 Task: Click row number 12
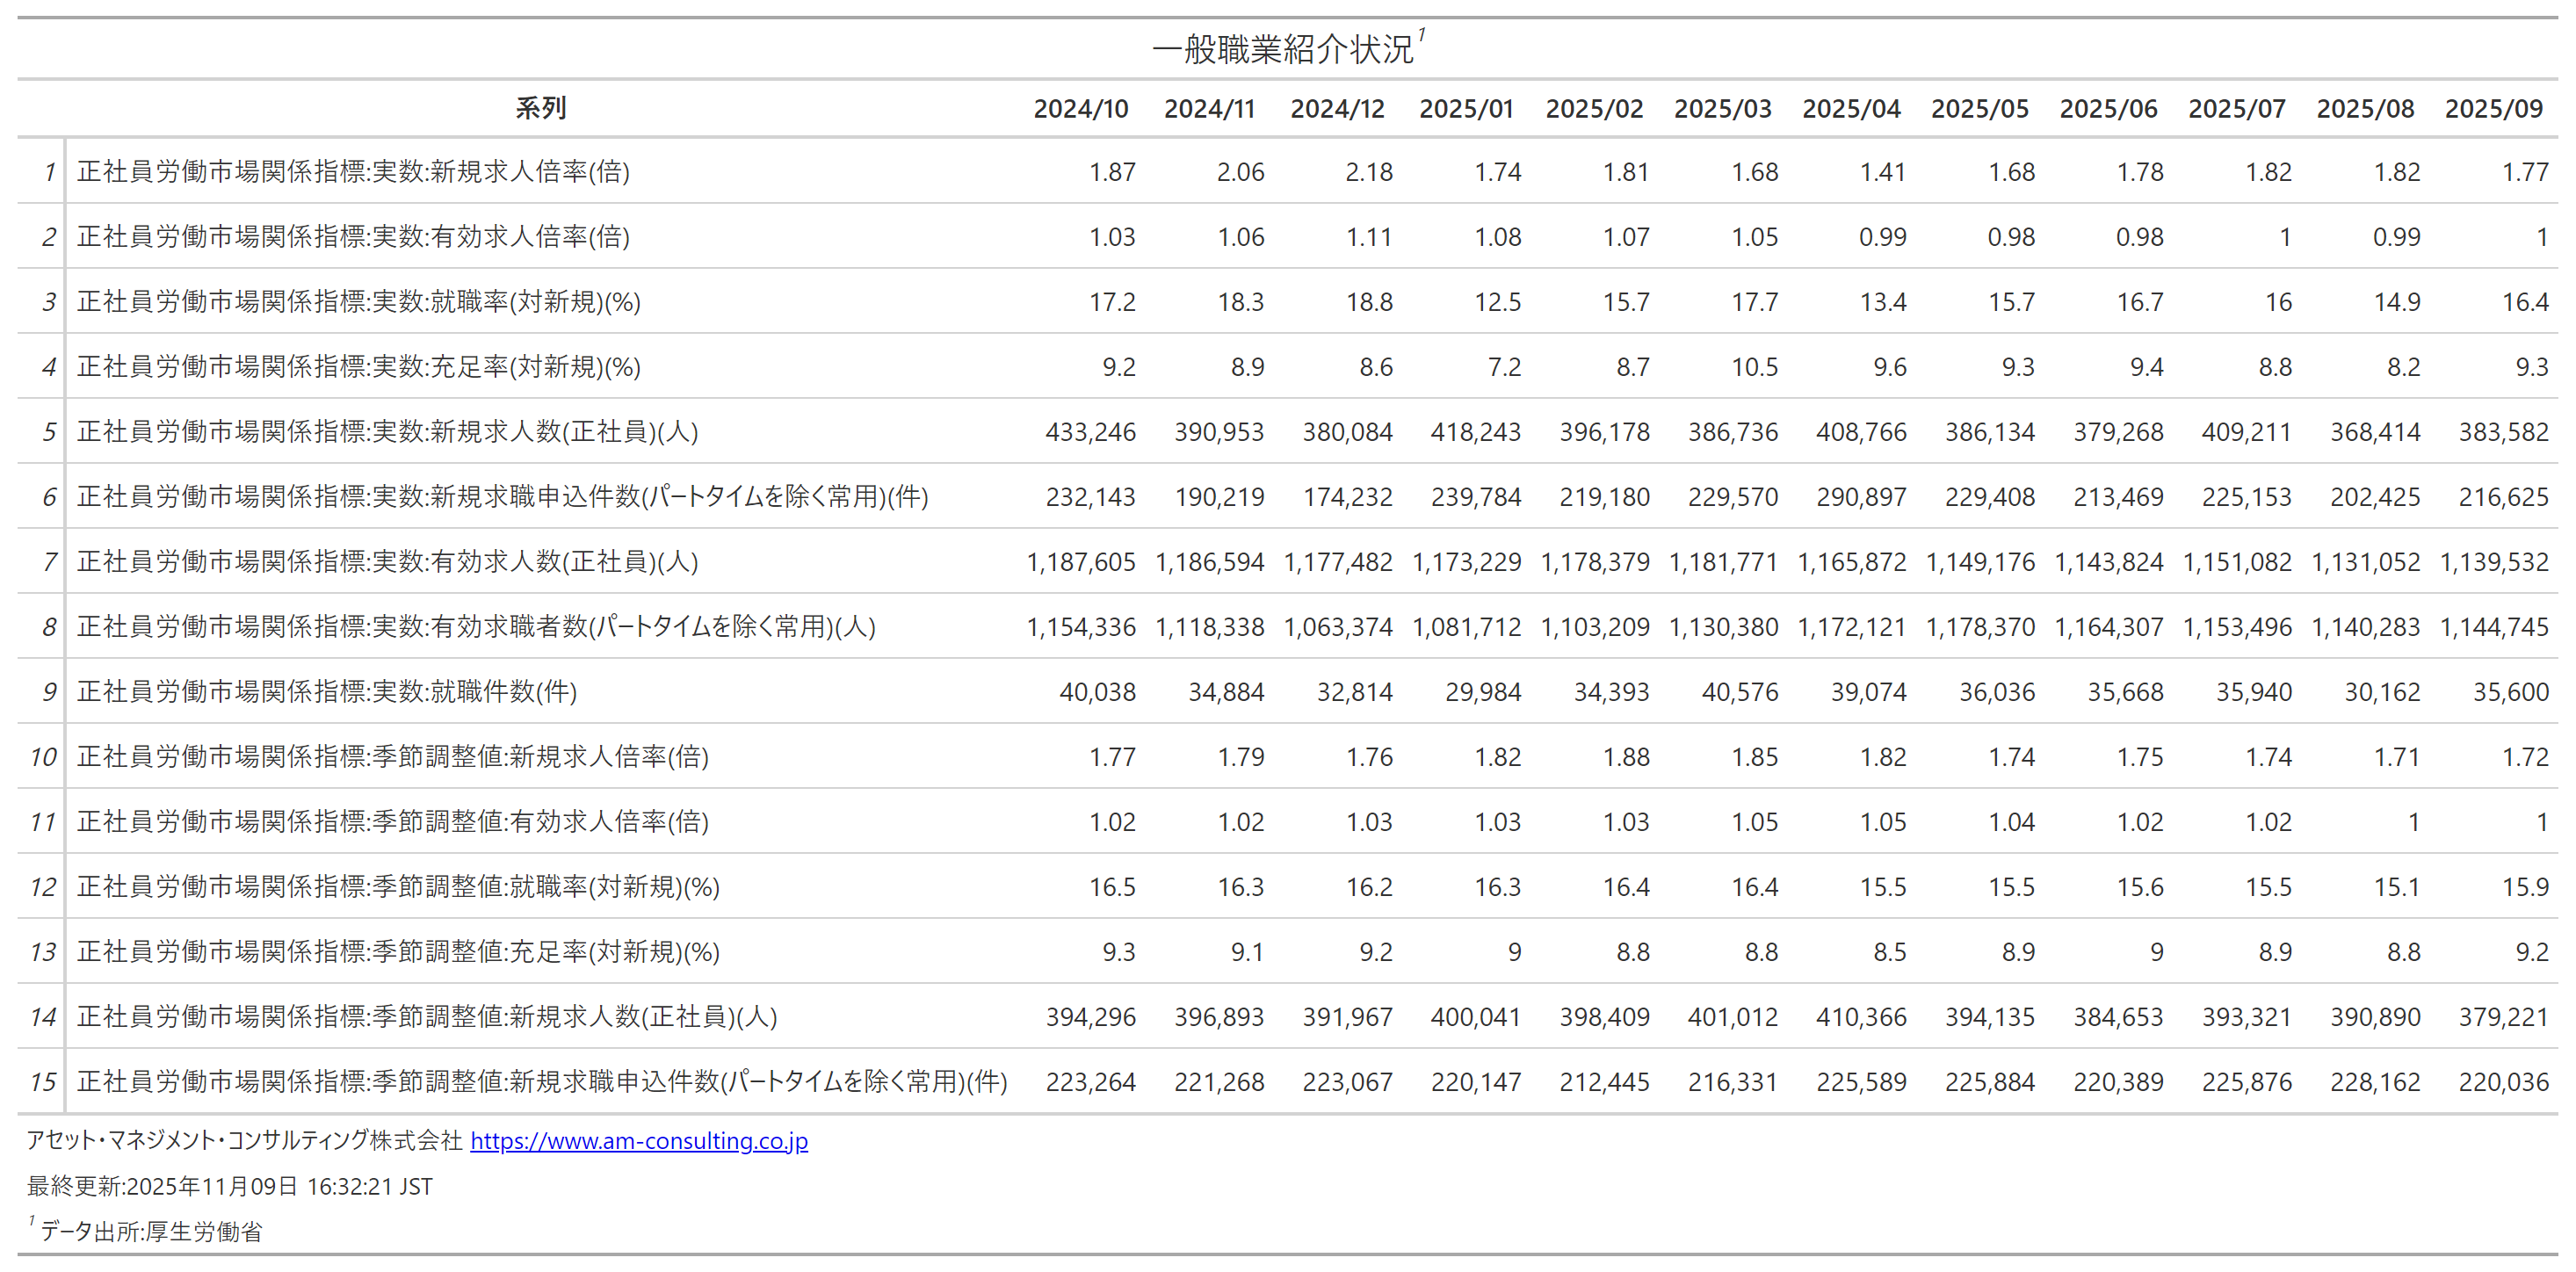tap(43, 887)
